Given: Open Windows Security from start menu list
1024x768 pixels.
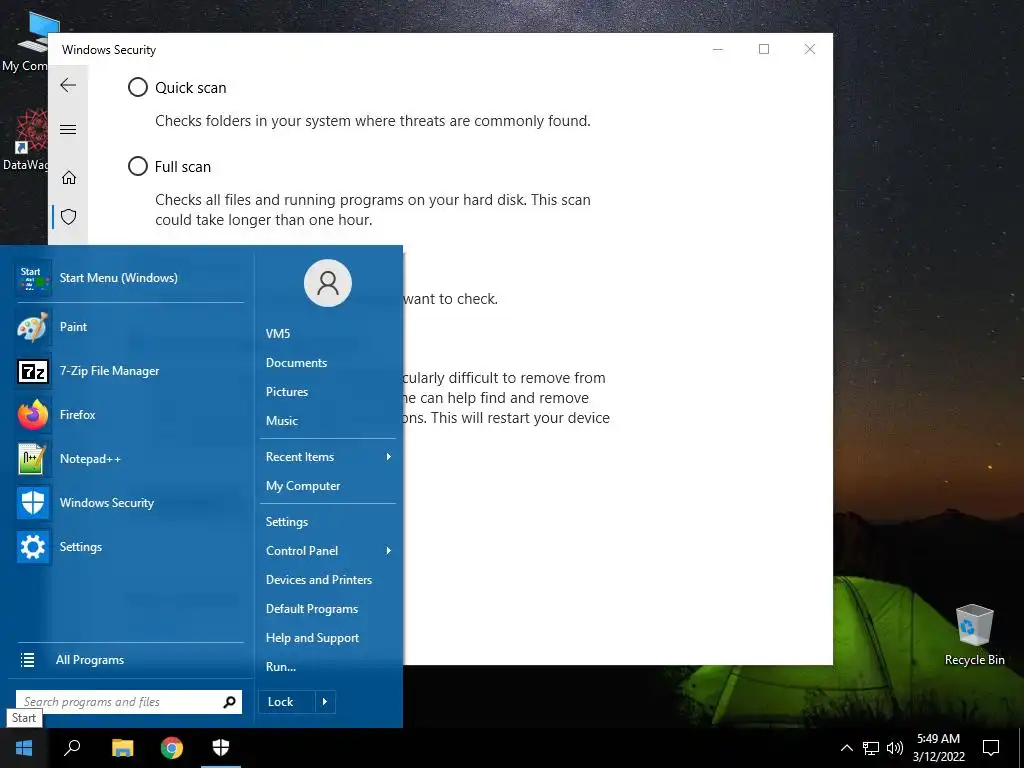Looking at the screenshot, I should click(x=129, y=503).
